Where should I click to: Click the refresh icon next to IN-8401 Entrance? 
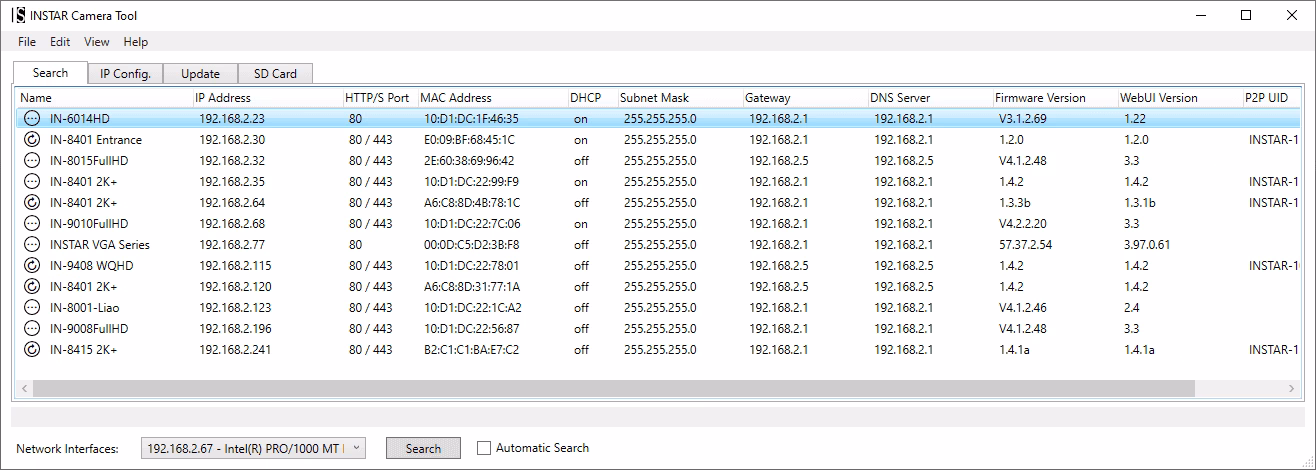[32, 140]
